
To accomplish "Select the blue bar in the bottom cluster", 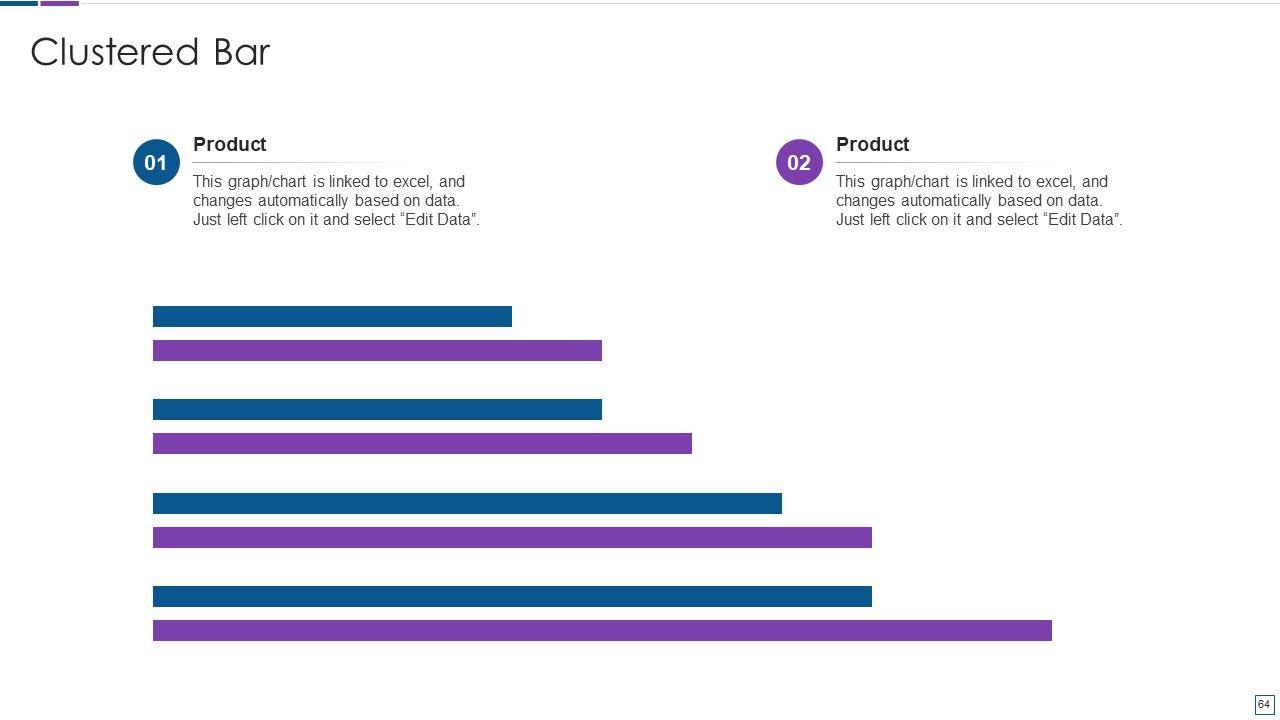I will point(512,596).
